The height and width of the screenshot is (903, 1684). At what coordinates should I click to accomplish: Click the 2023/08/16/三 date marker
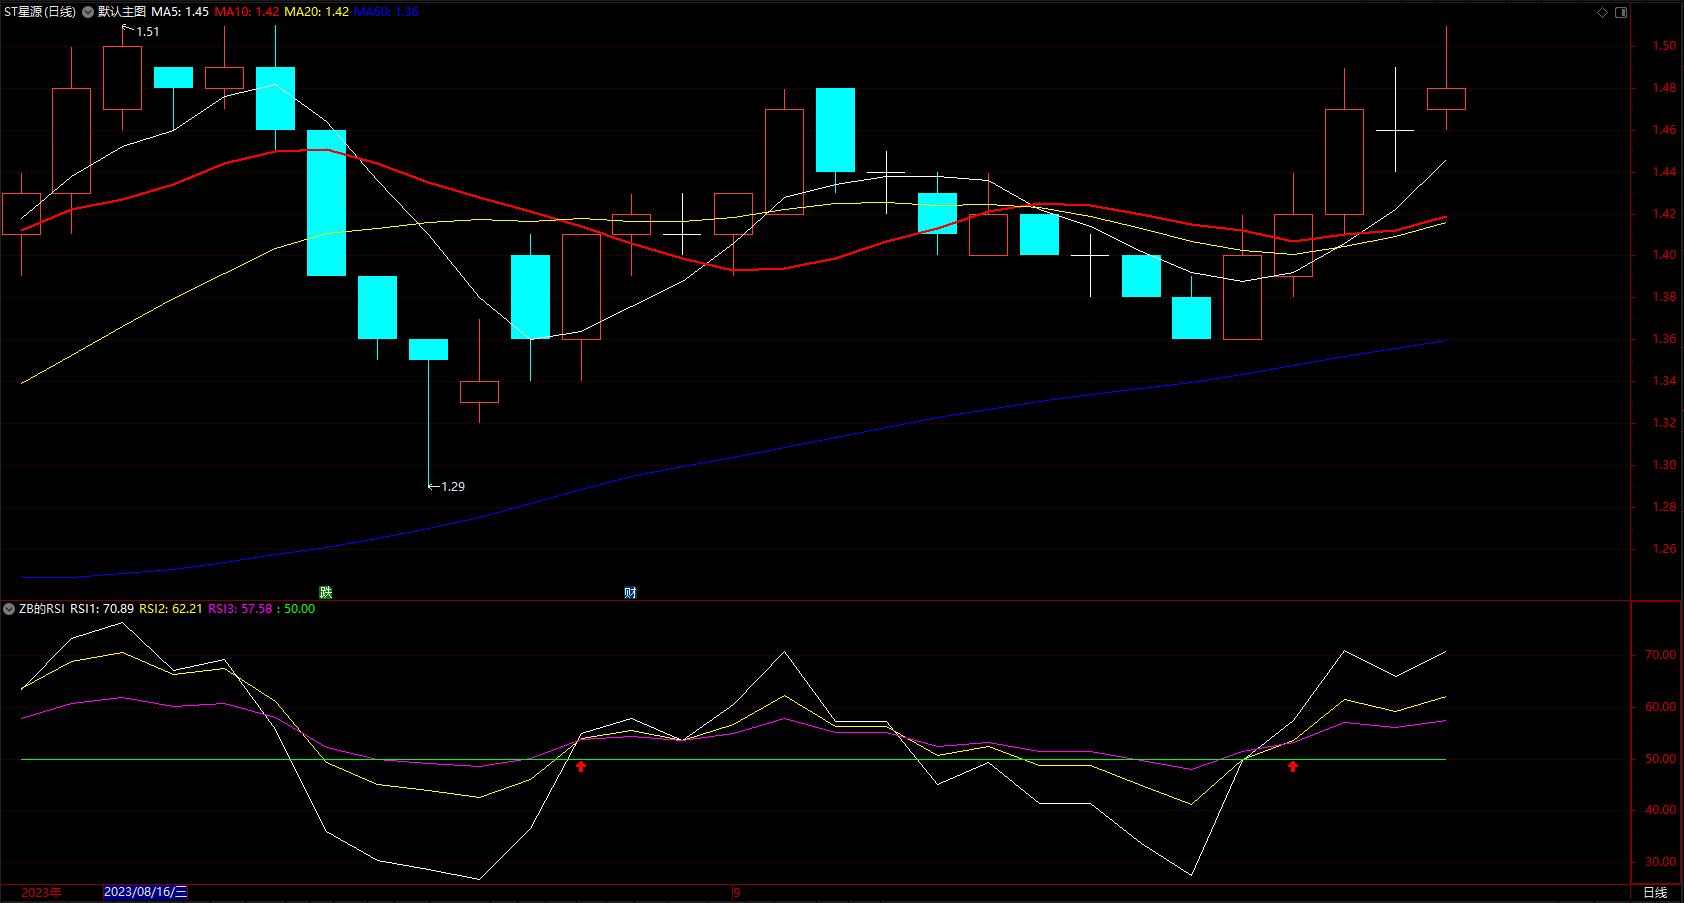coord(146,892)
